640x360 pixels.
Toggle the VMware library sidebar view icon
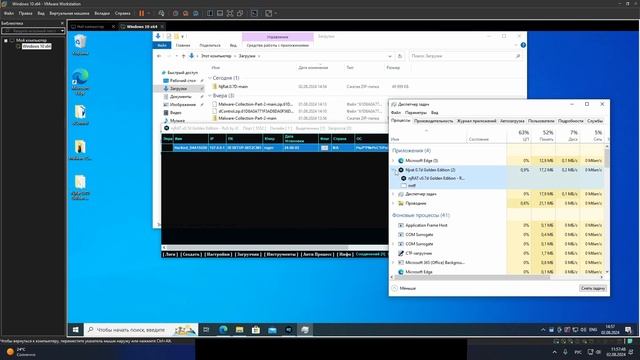(210, 13)
